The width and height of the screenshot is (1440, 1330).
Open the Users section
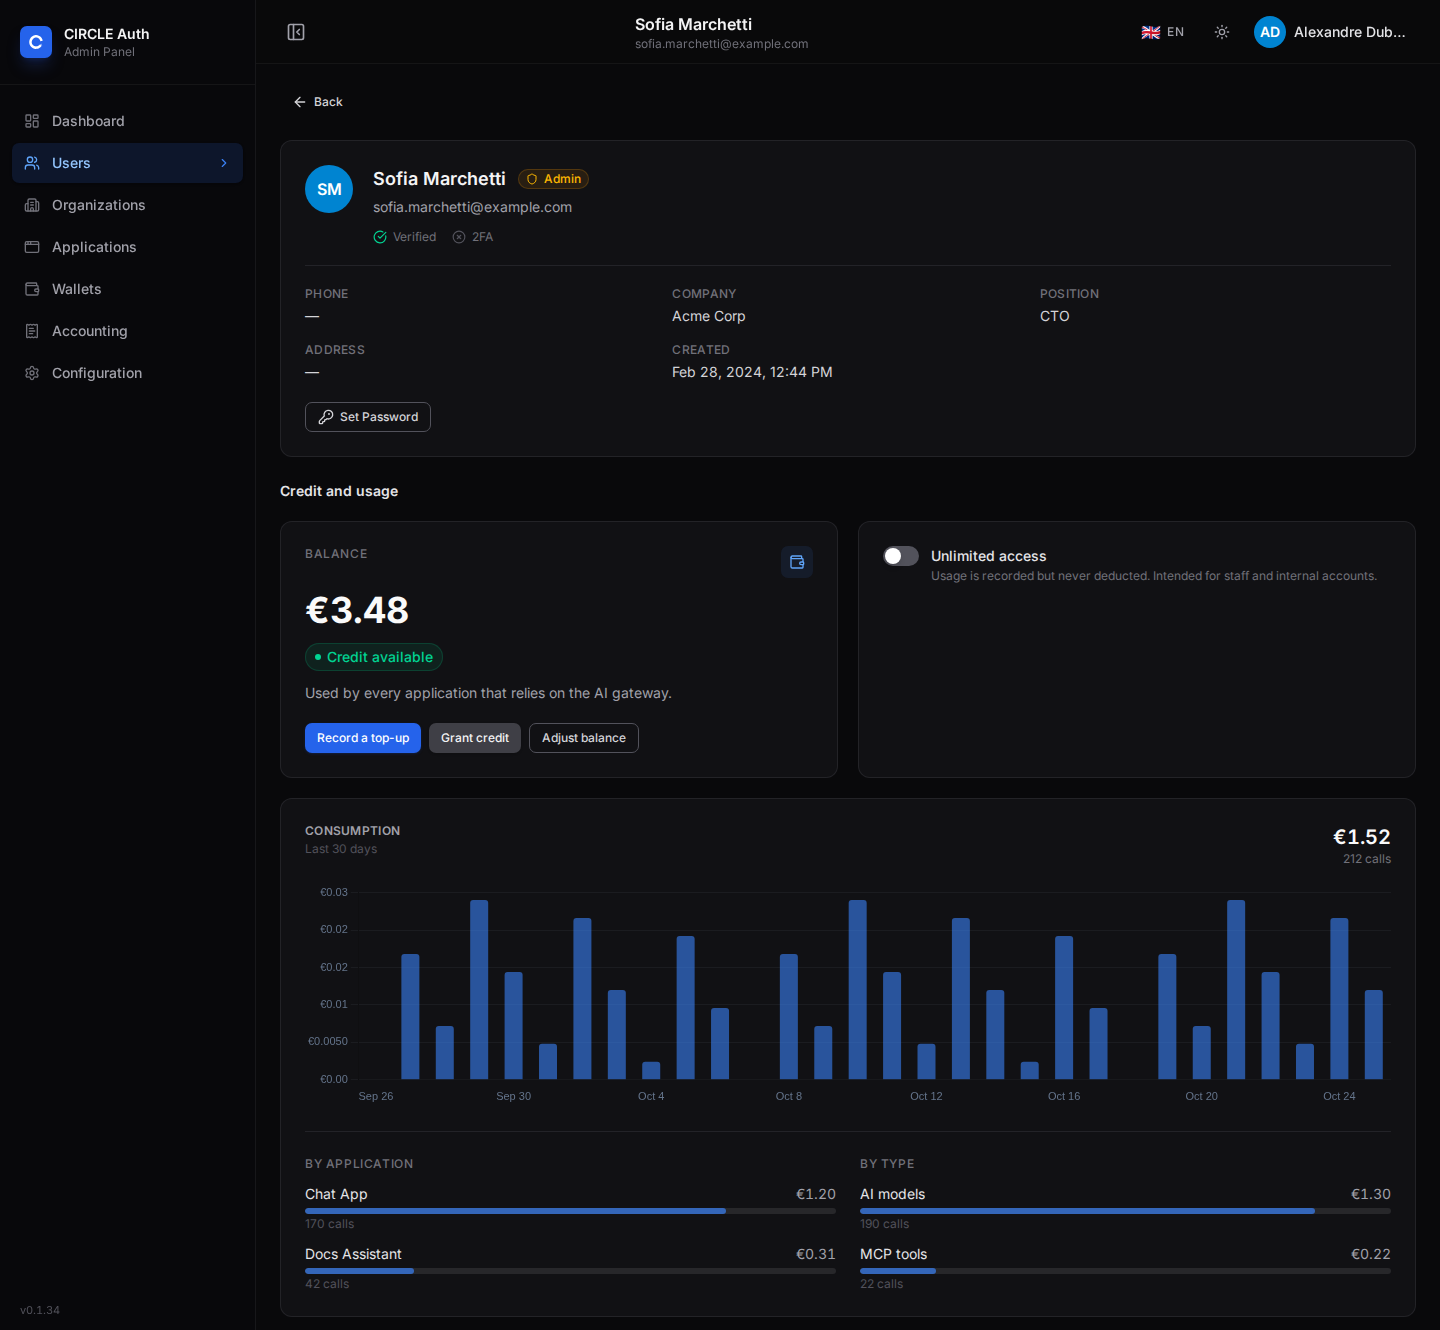[x=127, y=163]
